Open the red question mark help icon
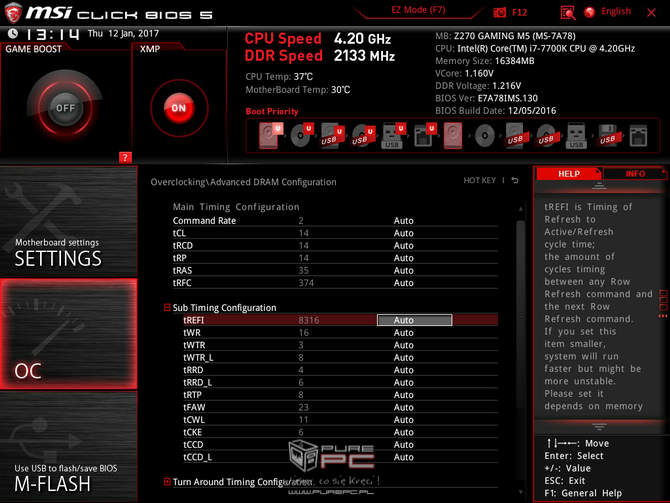The height and width of the screenshot is (503, 670). click(x=125, y=157)
